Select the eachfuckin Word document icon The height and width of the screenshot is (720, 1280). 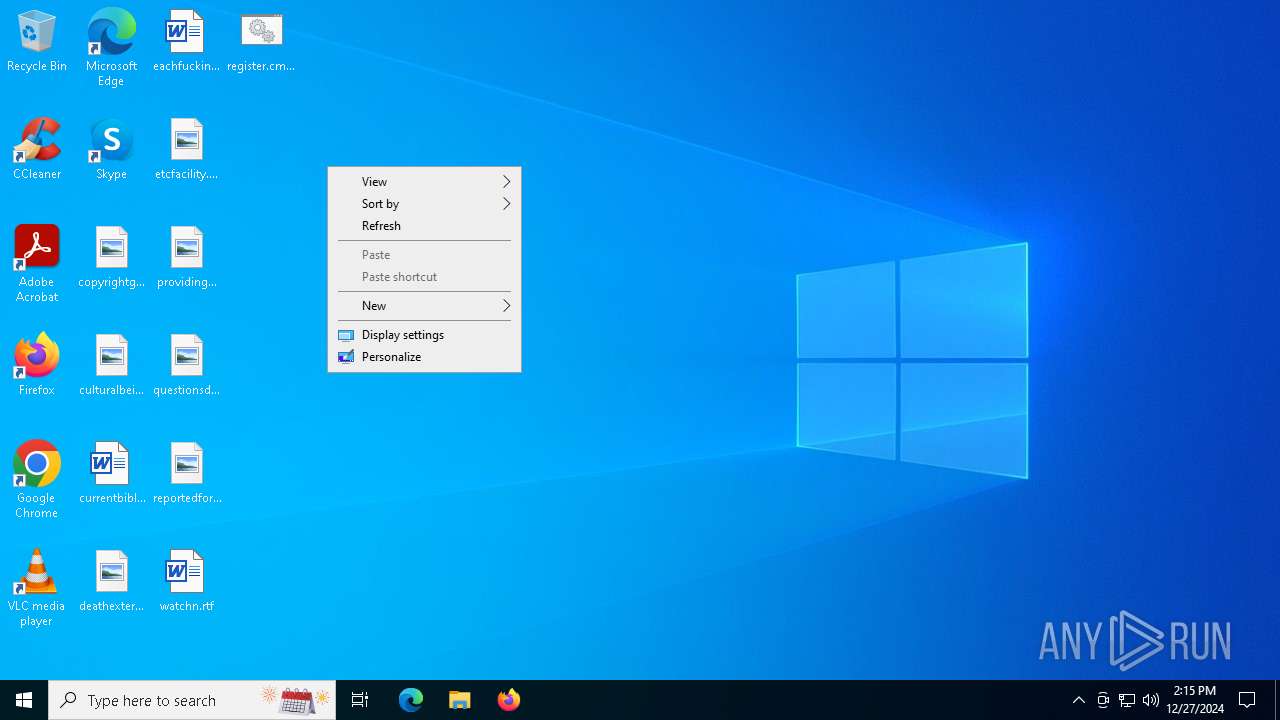(x=186, y=42)
